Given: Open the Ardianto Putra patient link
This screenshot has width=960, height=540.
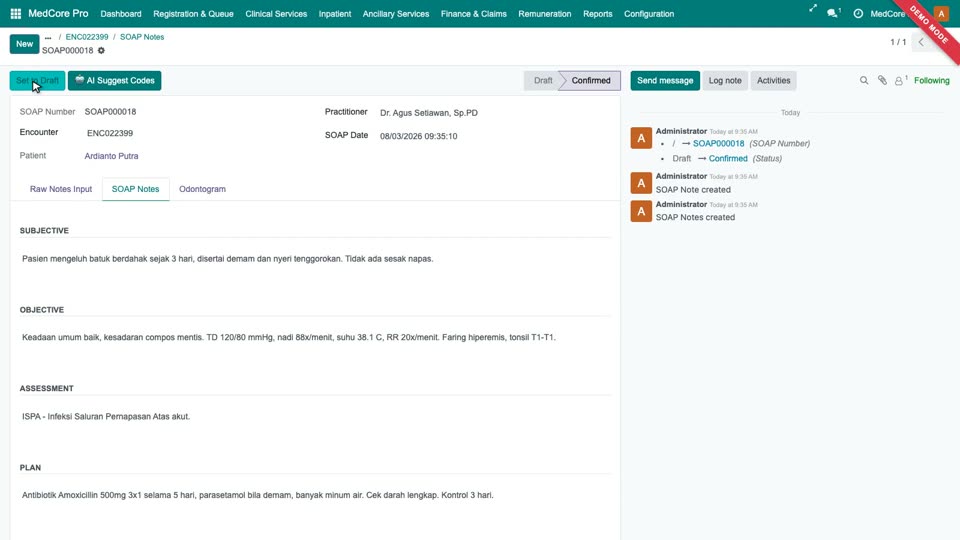Looking at the screenshot, I should 111,156.
